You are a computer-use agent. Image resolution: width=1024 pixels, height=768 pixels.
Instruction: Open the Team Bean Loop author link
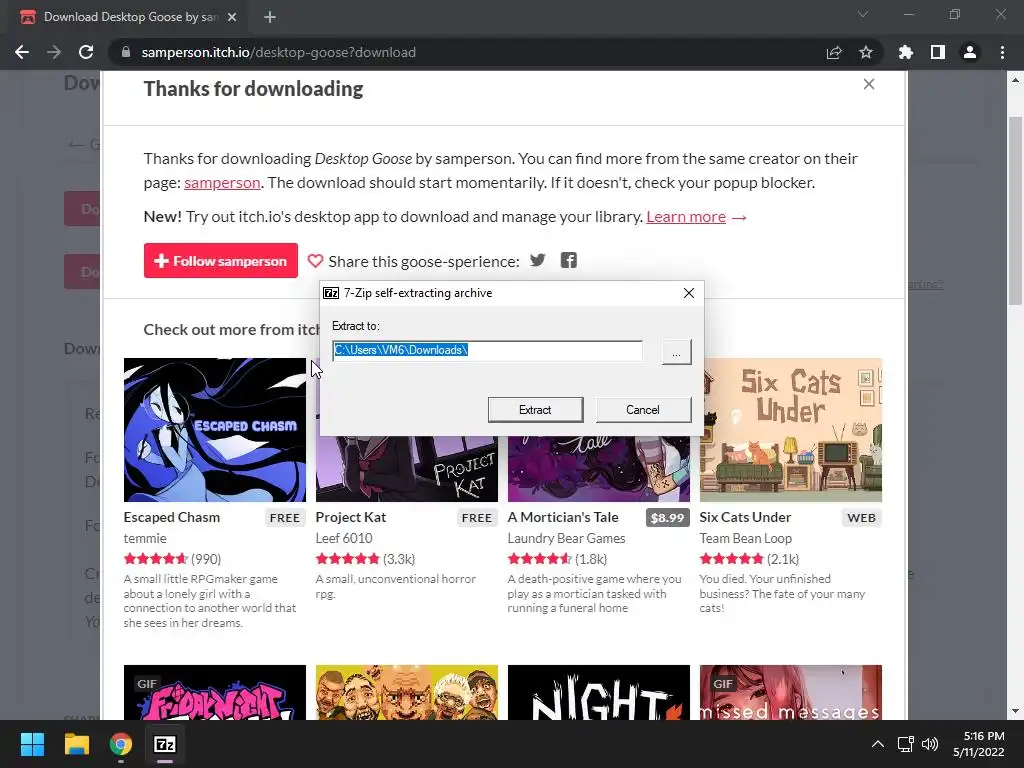click(x=746, y=538)
